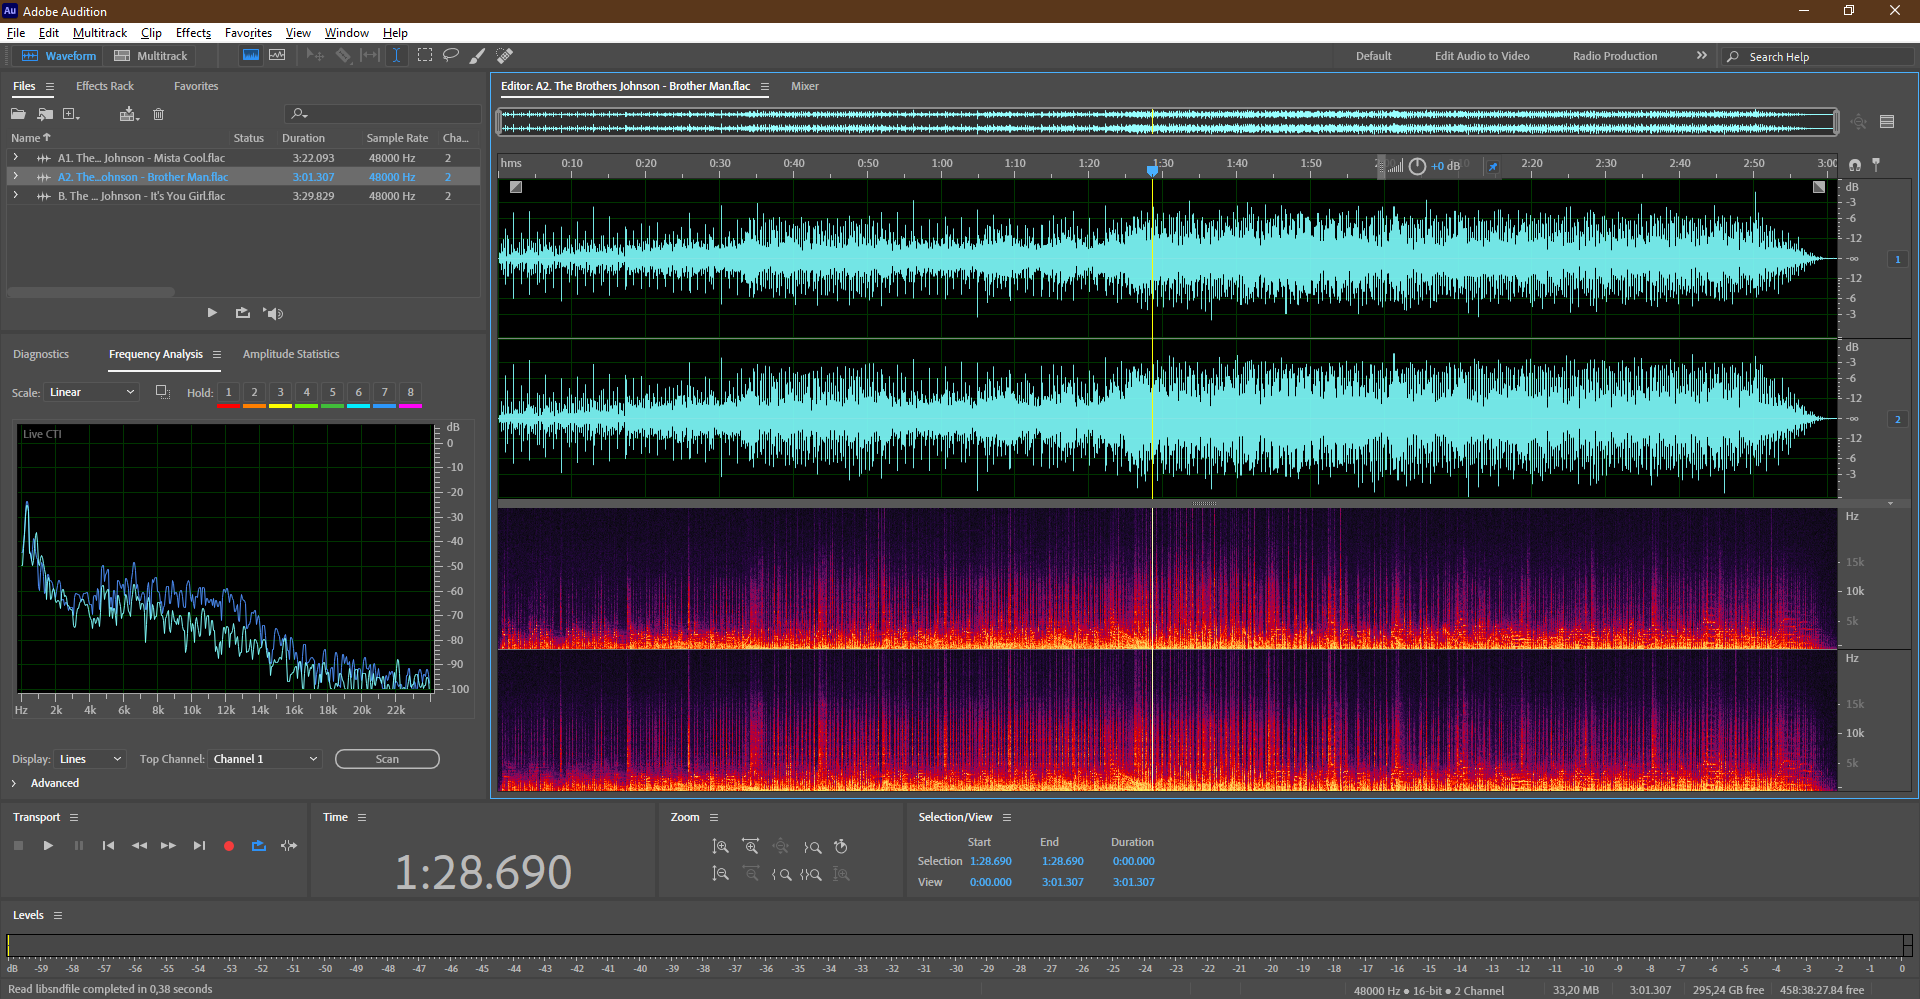
Task: Toggle Show Spectral Pitch Display button
Action: click(277, 55)
